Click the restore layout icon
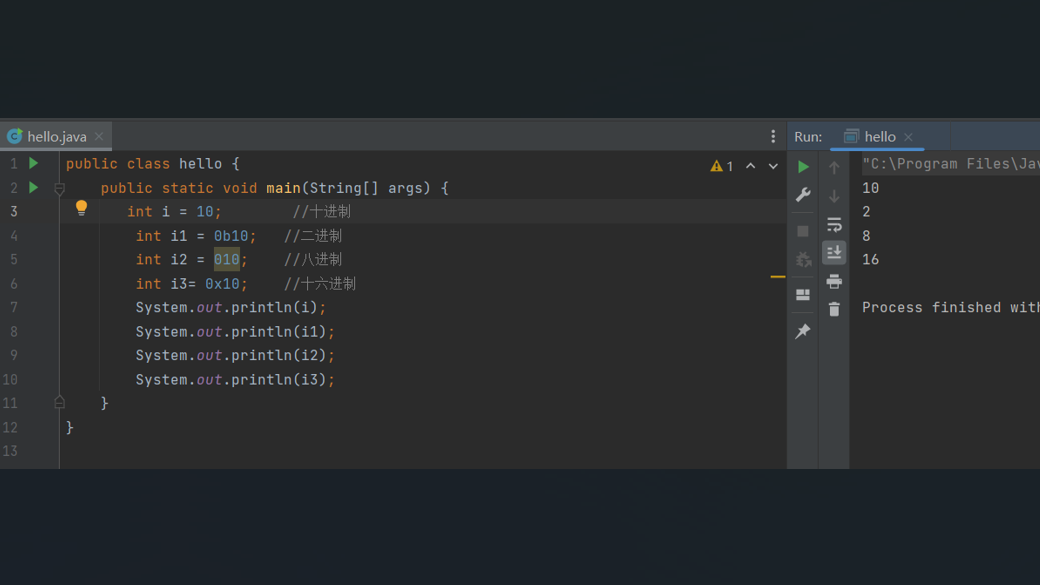1040x585 pixels. click(x=803, y=295)
